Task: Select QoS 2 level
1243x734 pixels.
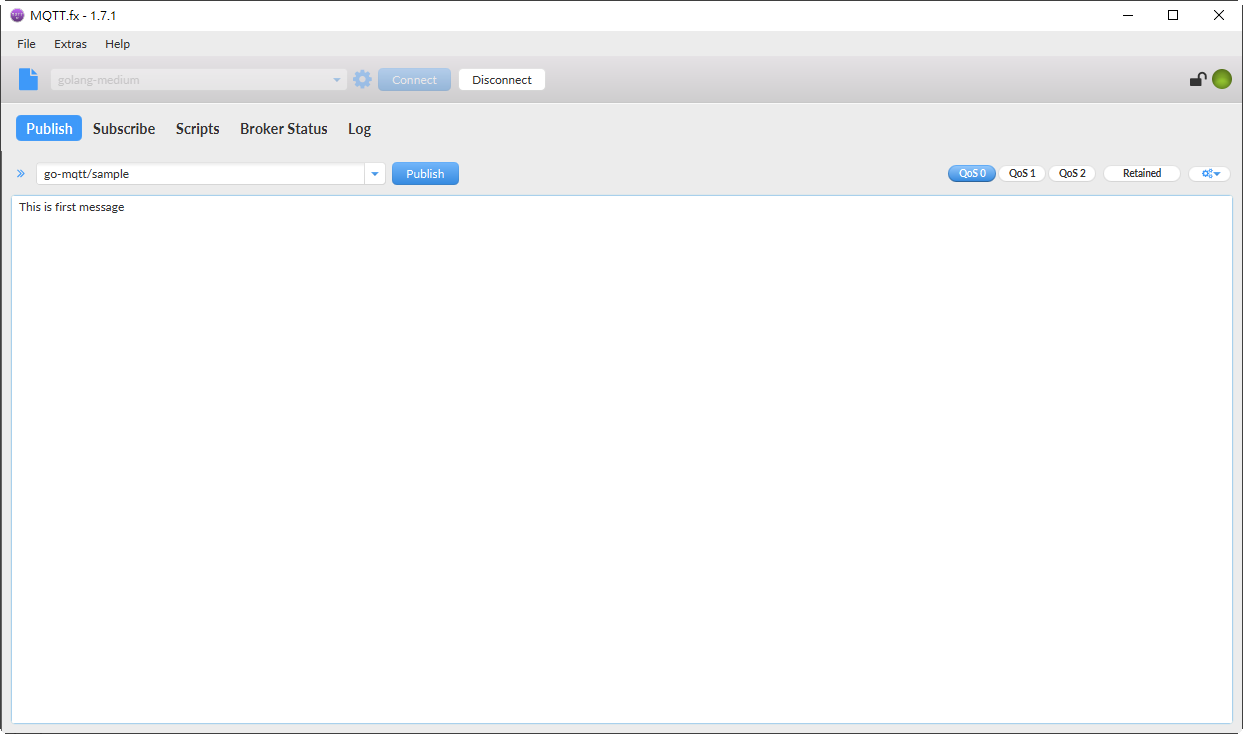Action: click(x=1072, y=174)
